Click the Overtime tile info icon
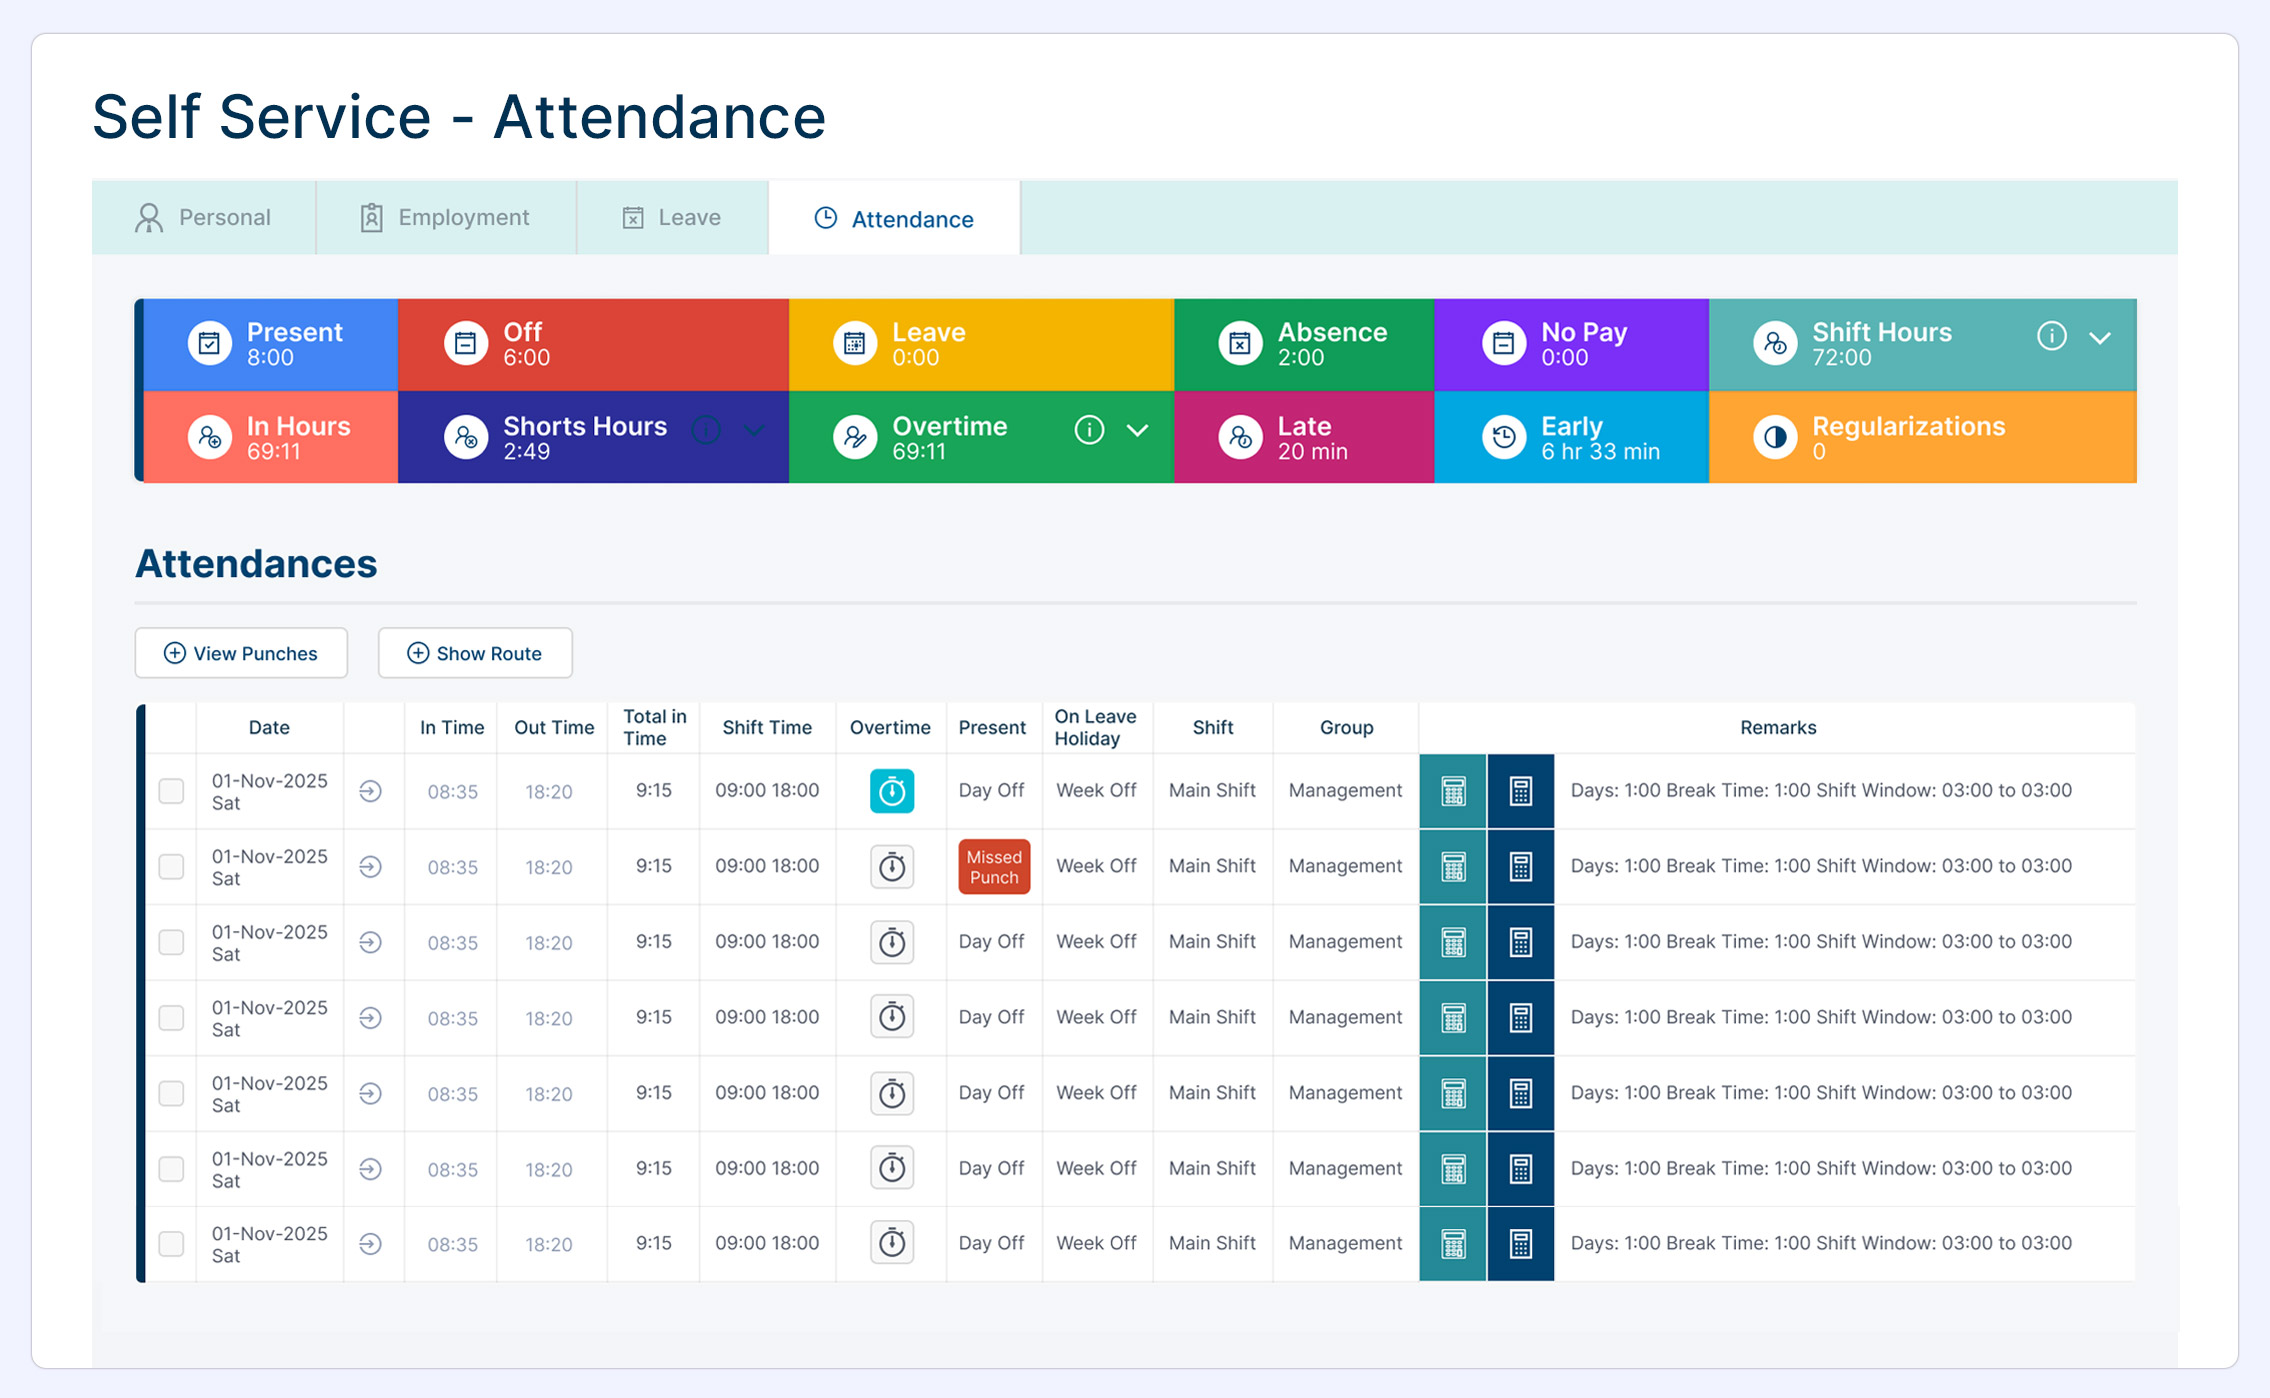 tap(1089, 430)
